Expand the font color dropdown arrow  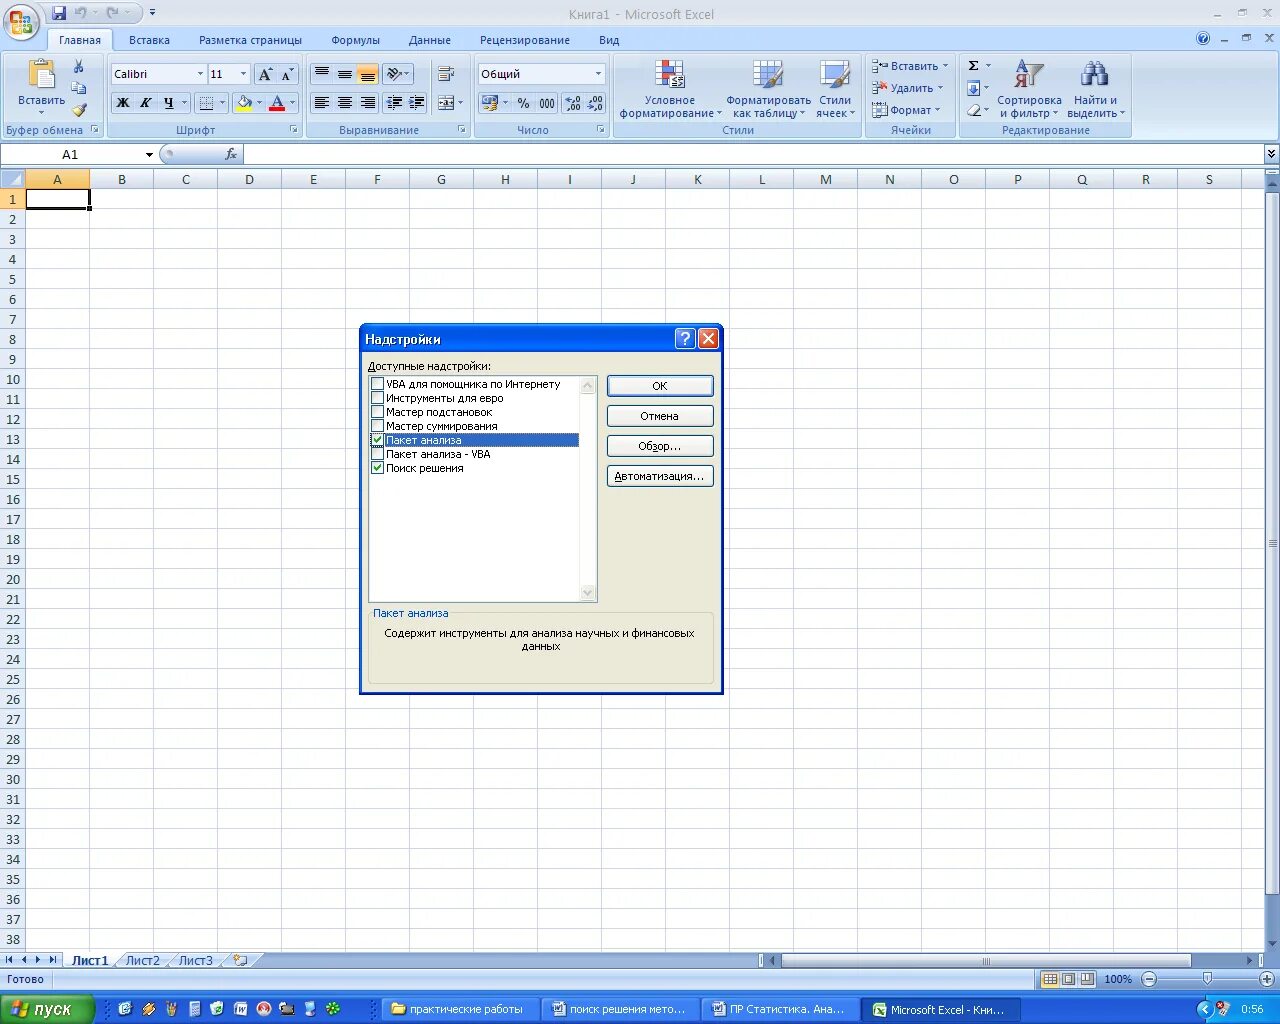(x=292, y=102)
